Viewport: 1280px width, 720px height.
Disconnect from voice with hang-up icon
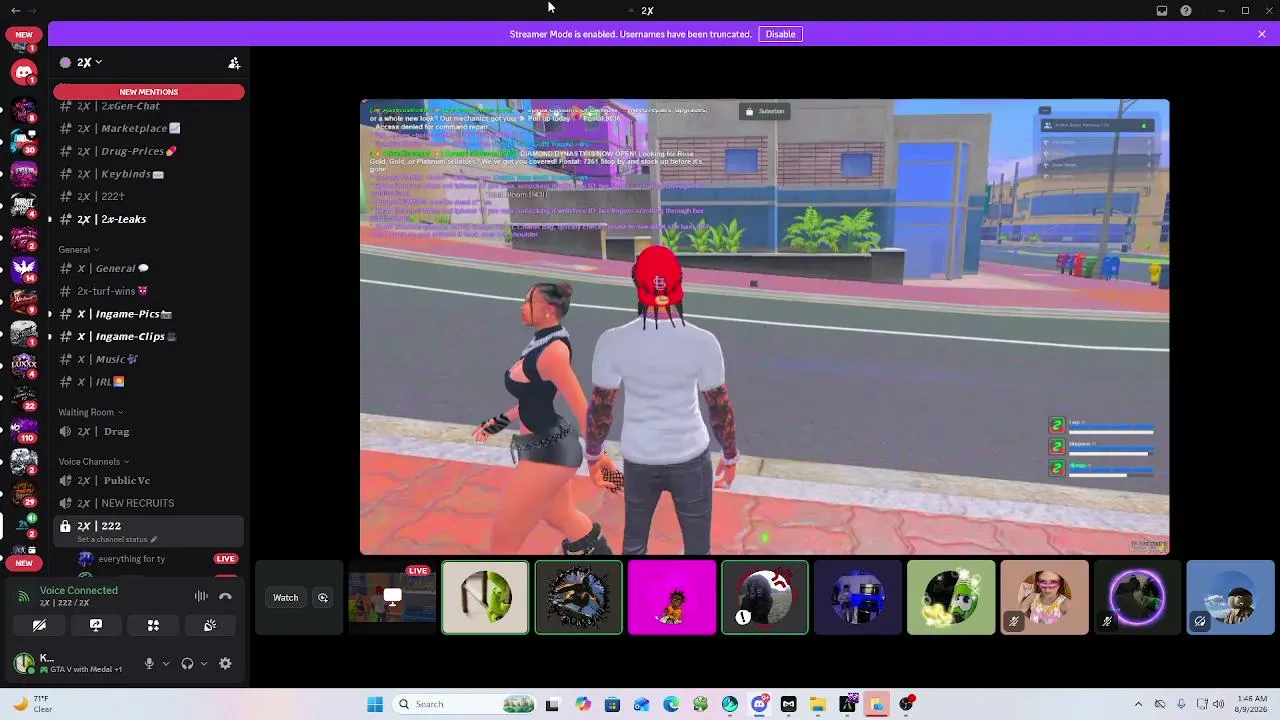coord(225,596)
